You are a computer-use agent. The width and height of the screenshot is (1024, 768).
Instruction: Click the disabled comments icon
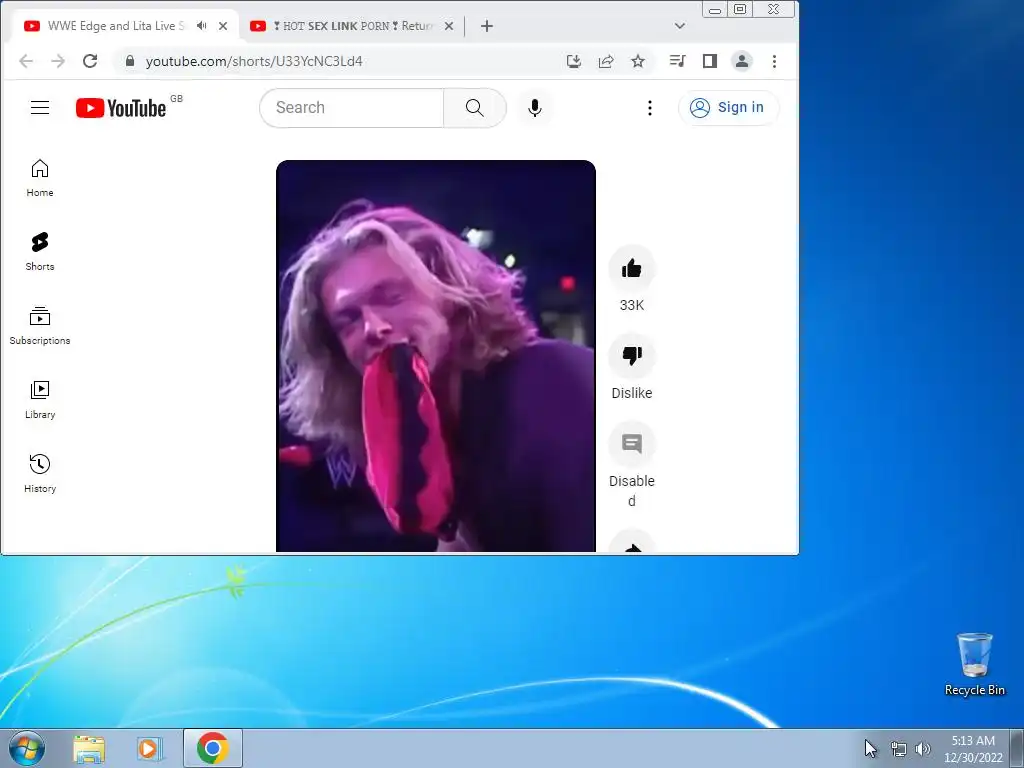point(632,444)
